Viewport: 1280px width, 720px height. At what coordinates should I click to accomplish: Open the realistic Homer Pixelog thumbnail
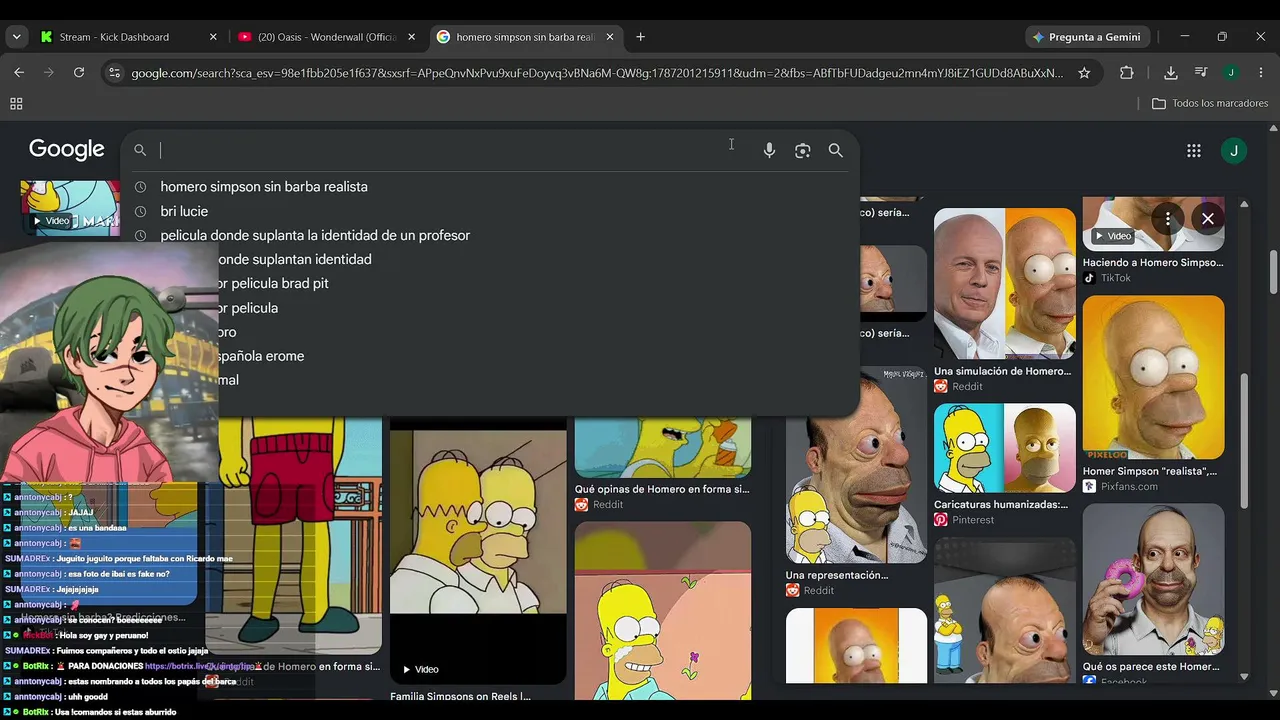1153,377
